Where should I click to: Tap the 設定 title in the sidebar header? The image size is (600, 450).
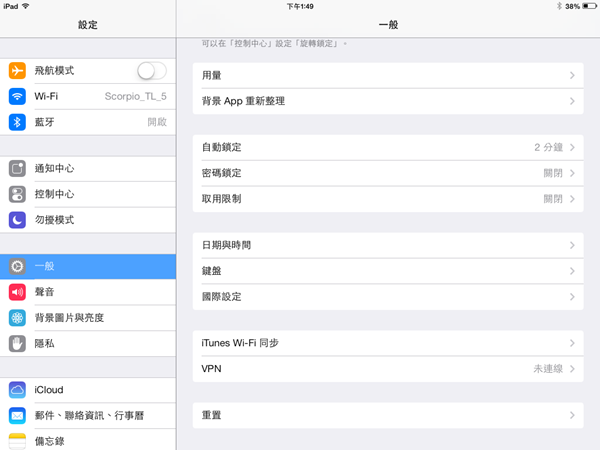coord(88,25)
